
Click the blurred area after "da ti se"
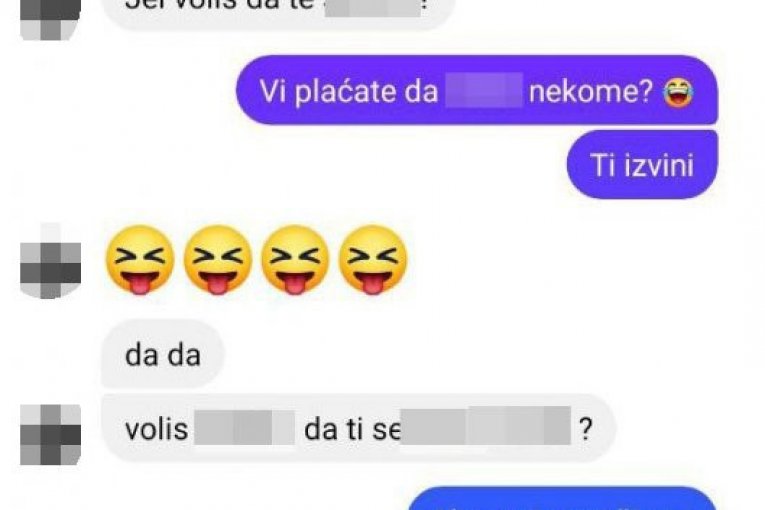[x=485, y=426]
